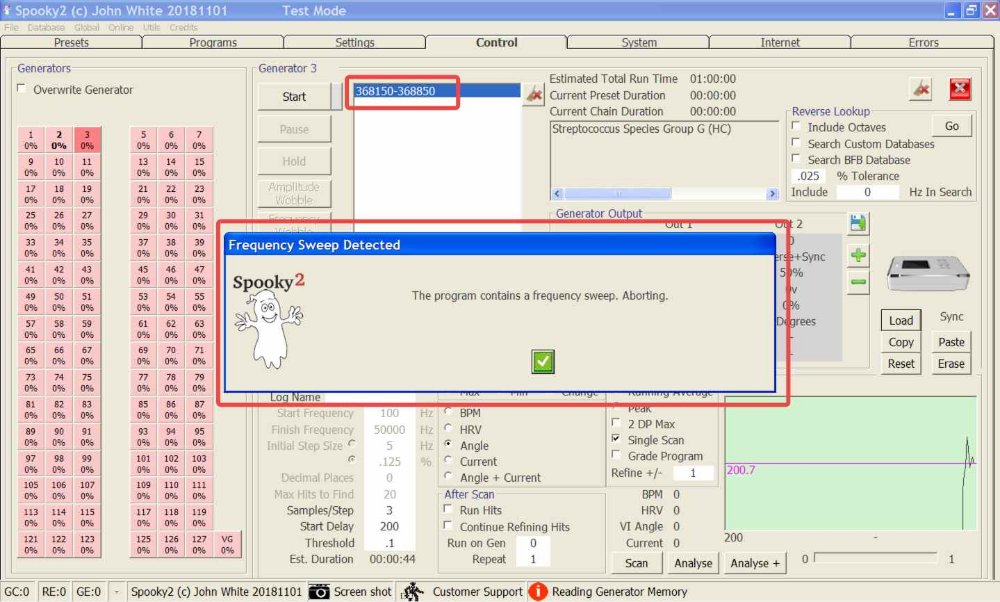Click the eraser icon beside the frequency list
Viewport: 1000px width, 602px height.
tap(534, 95)
